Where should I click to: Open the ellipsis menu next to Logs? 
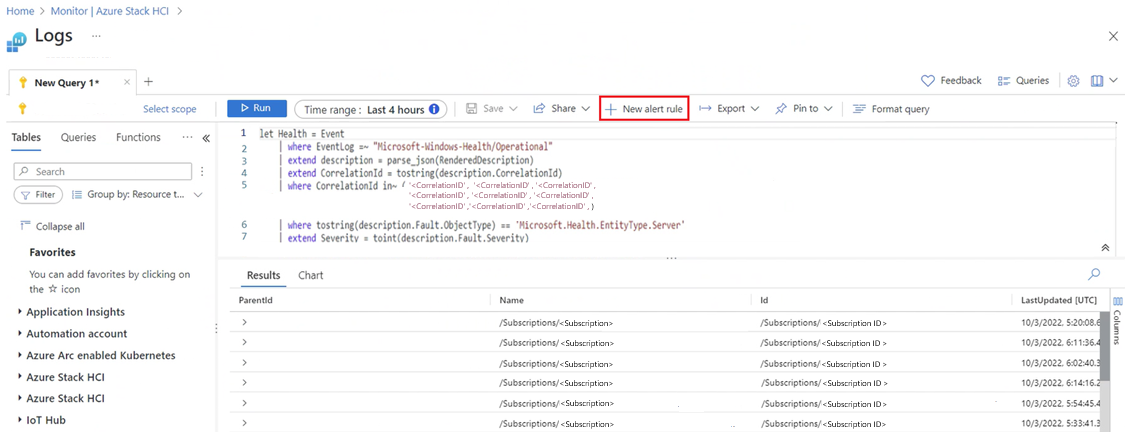[96, 36]
